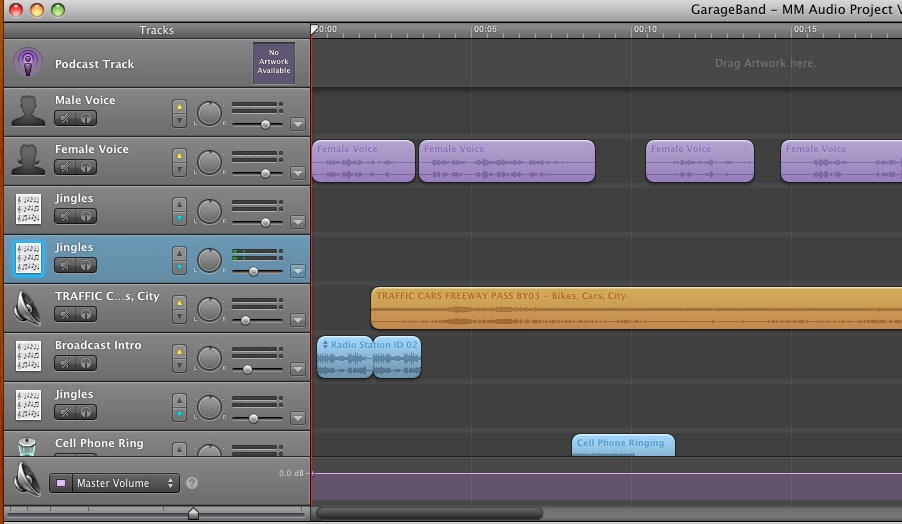Expand Female Voice automation triangle
This screenshot has height=524, width=902.
point(297,173)
